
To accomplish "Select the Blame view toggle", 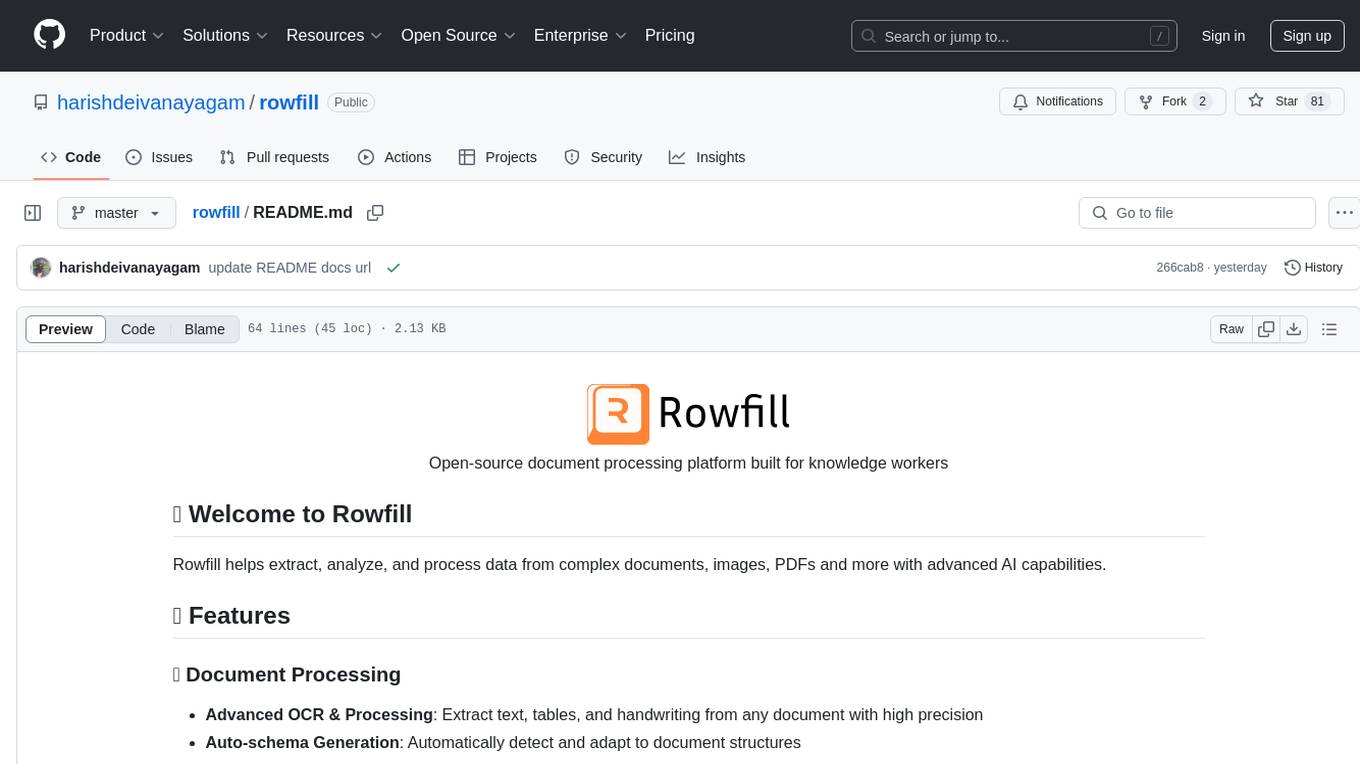I will pyautogui.click(x=204, y=329).
